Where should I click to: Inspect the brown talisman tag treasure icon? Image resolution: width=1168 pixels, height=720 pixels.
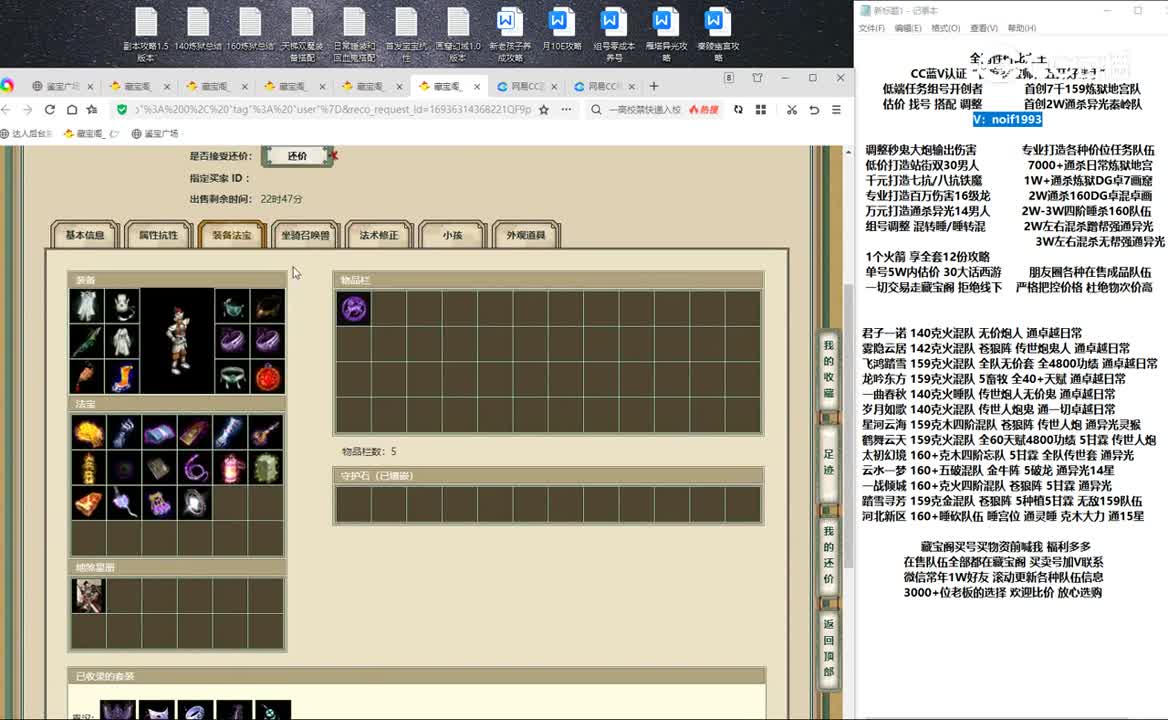(x=195, y=433)
